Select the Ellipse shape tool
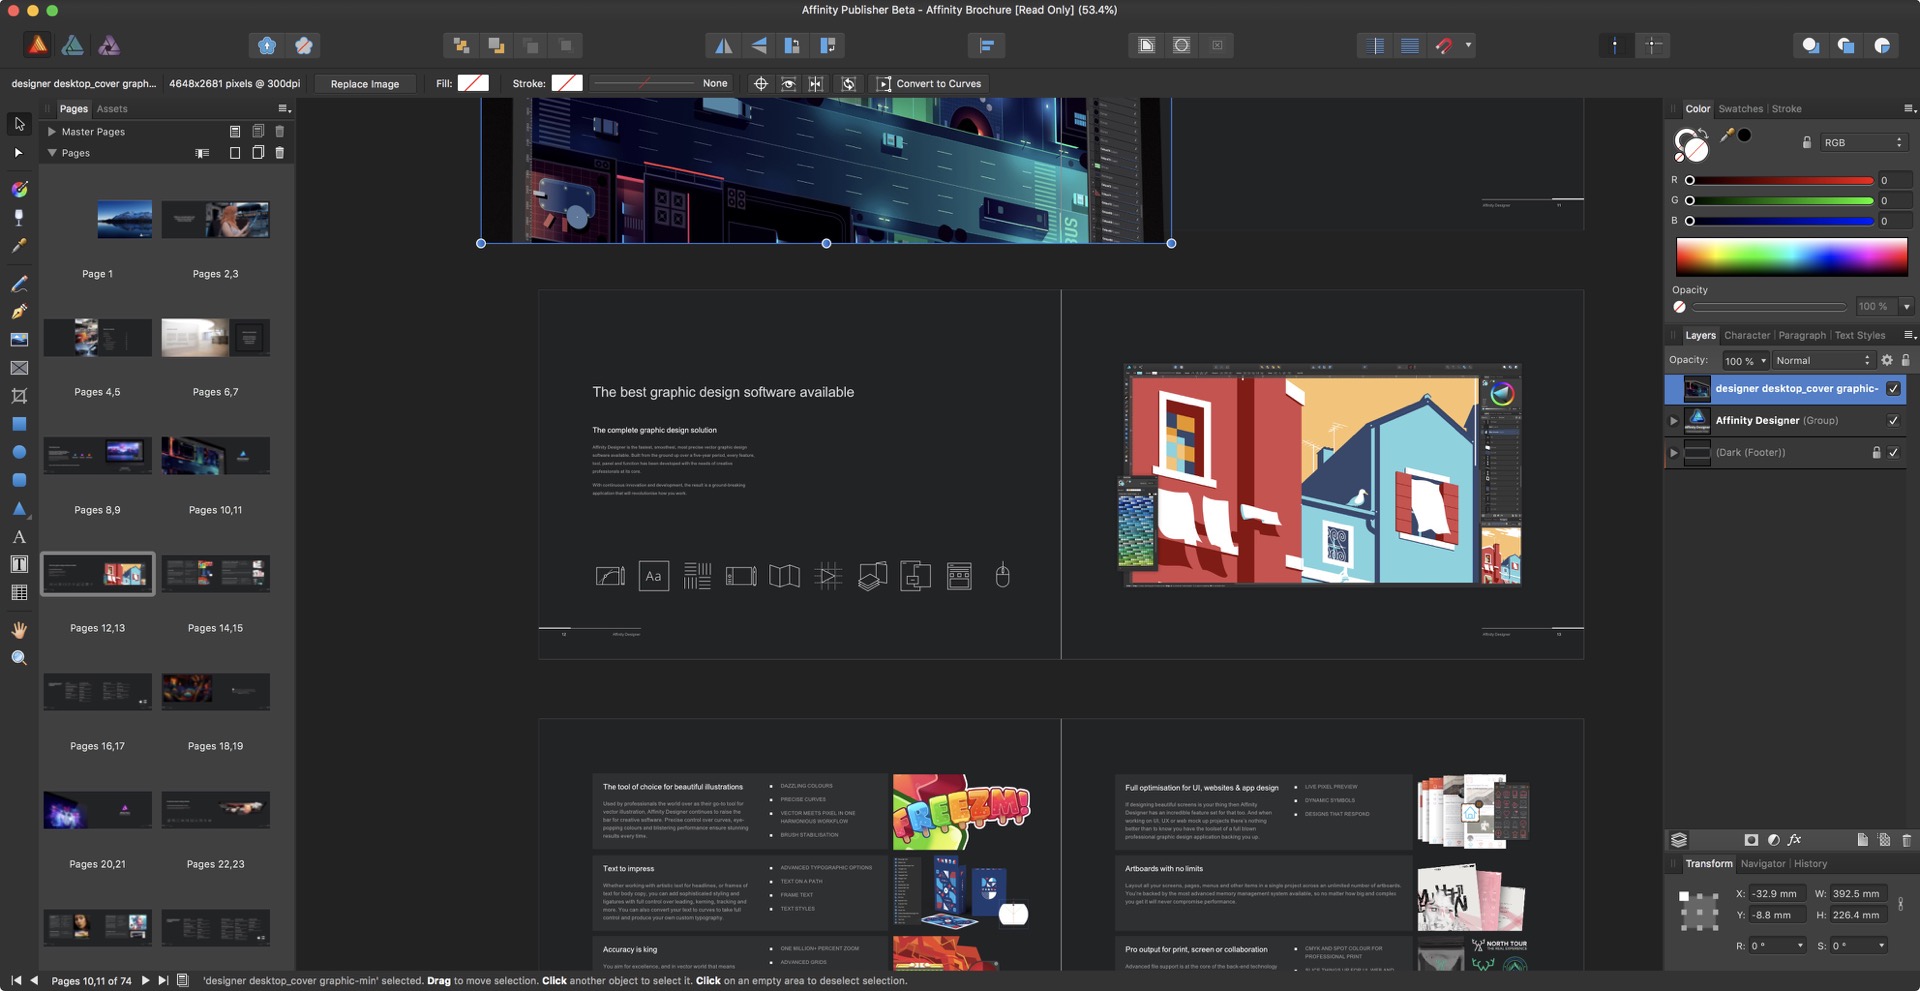 (19, 452)
